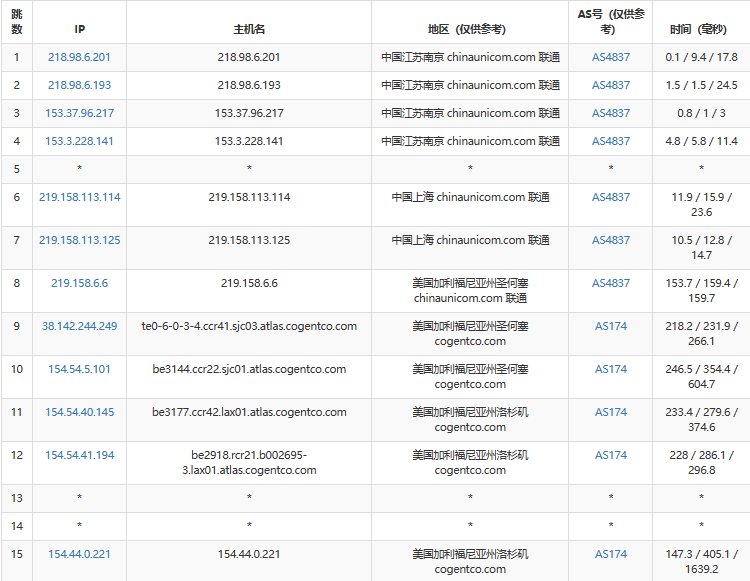Select the 154.54.40.145 IP link

(x=79, y=412)
